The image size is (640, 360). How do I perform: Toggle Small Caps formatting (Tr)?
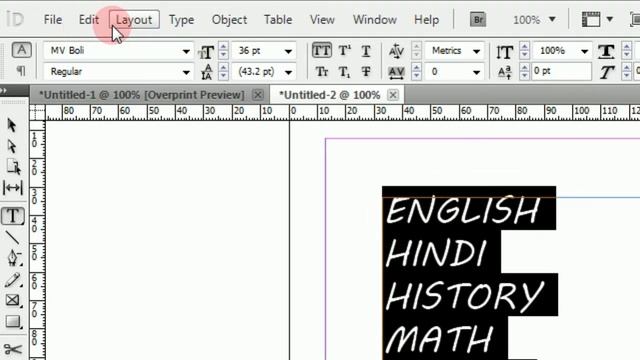pyautogui.click(x=322, y=72)
